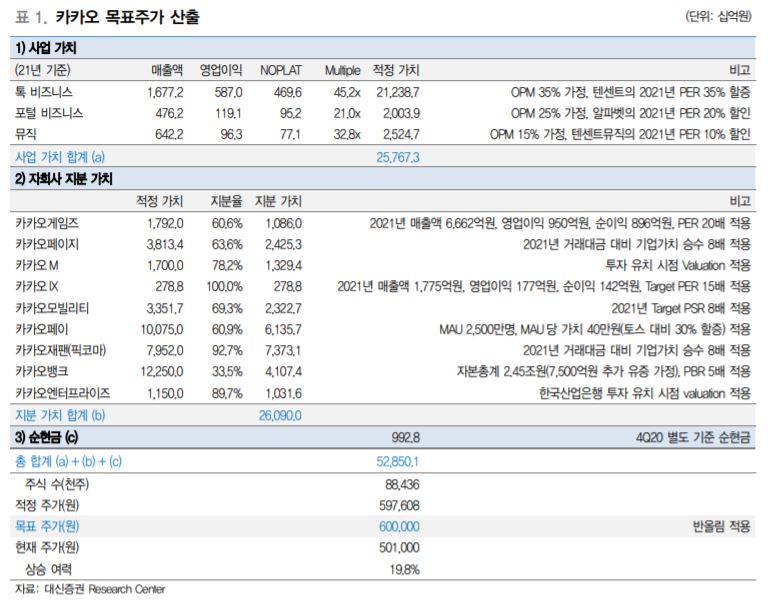Image resolution: width=773 pixels, height=605 pixels.
Task: Click the note '반올림 적용'
Action: [x=721, y=527]
